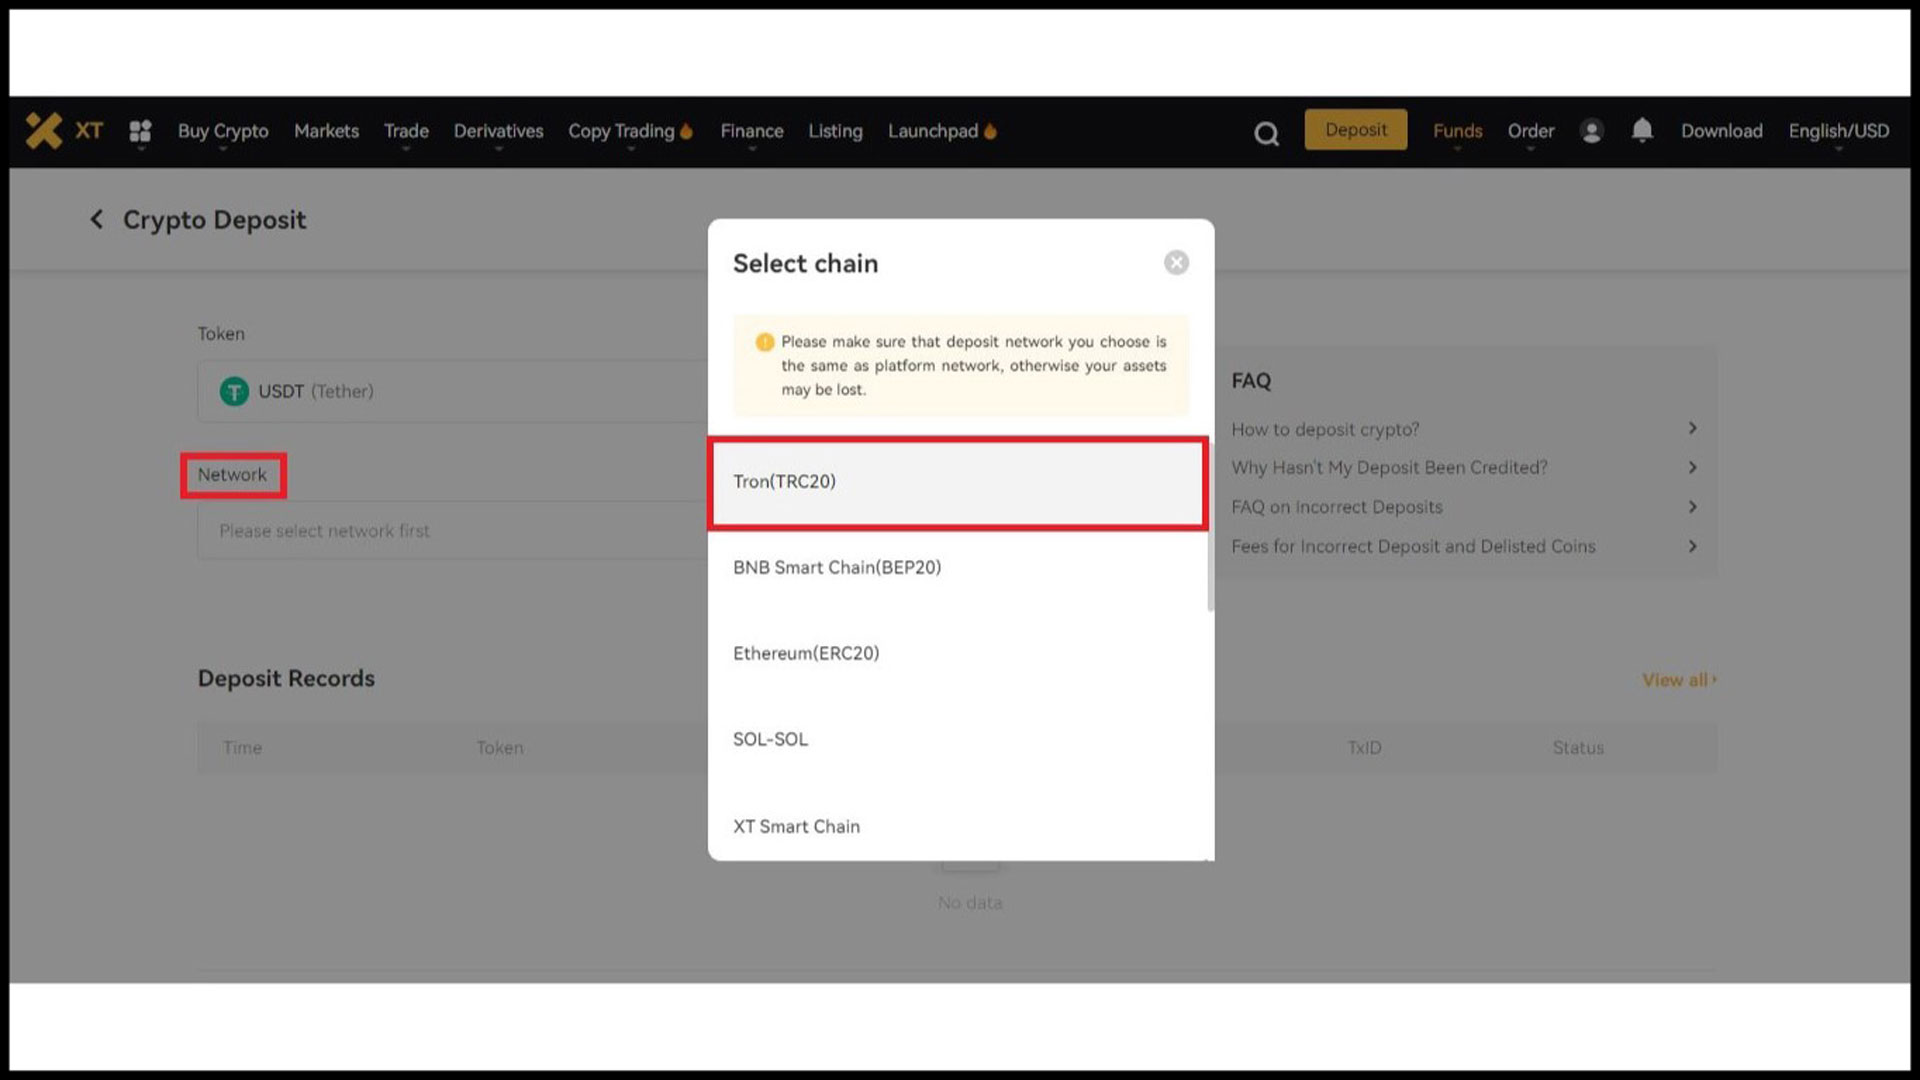Open the Copy Trading menu item

(629, 131)
